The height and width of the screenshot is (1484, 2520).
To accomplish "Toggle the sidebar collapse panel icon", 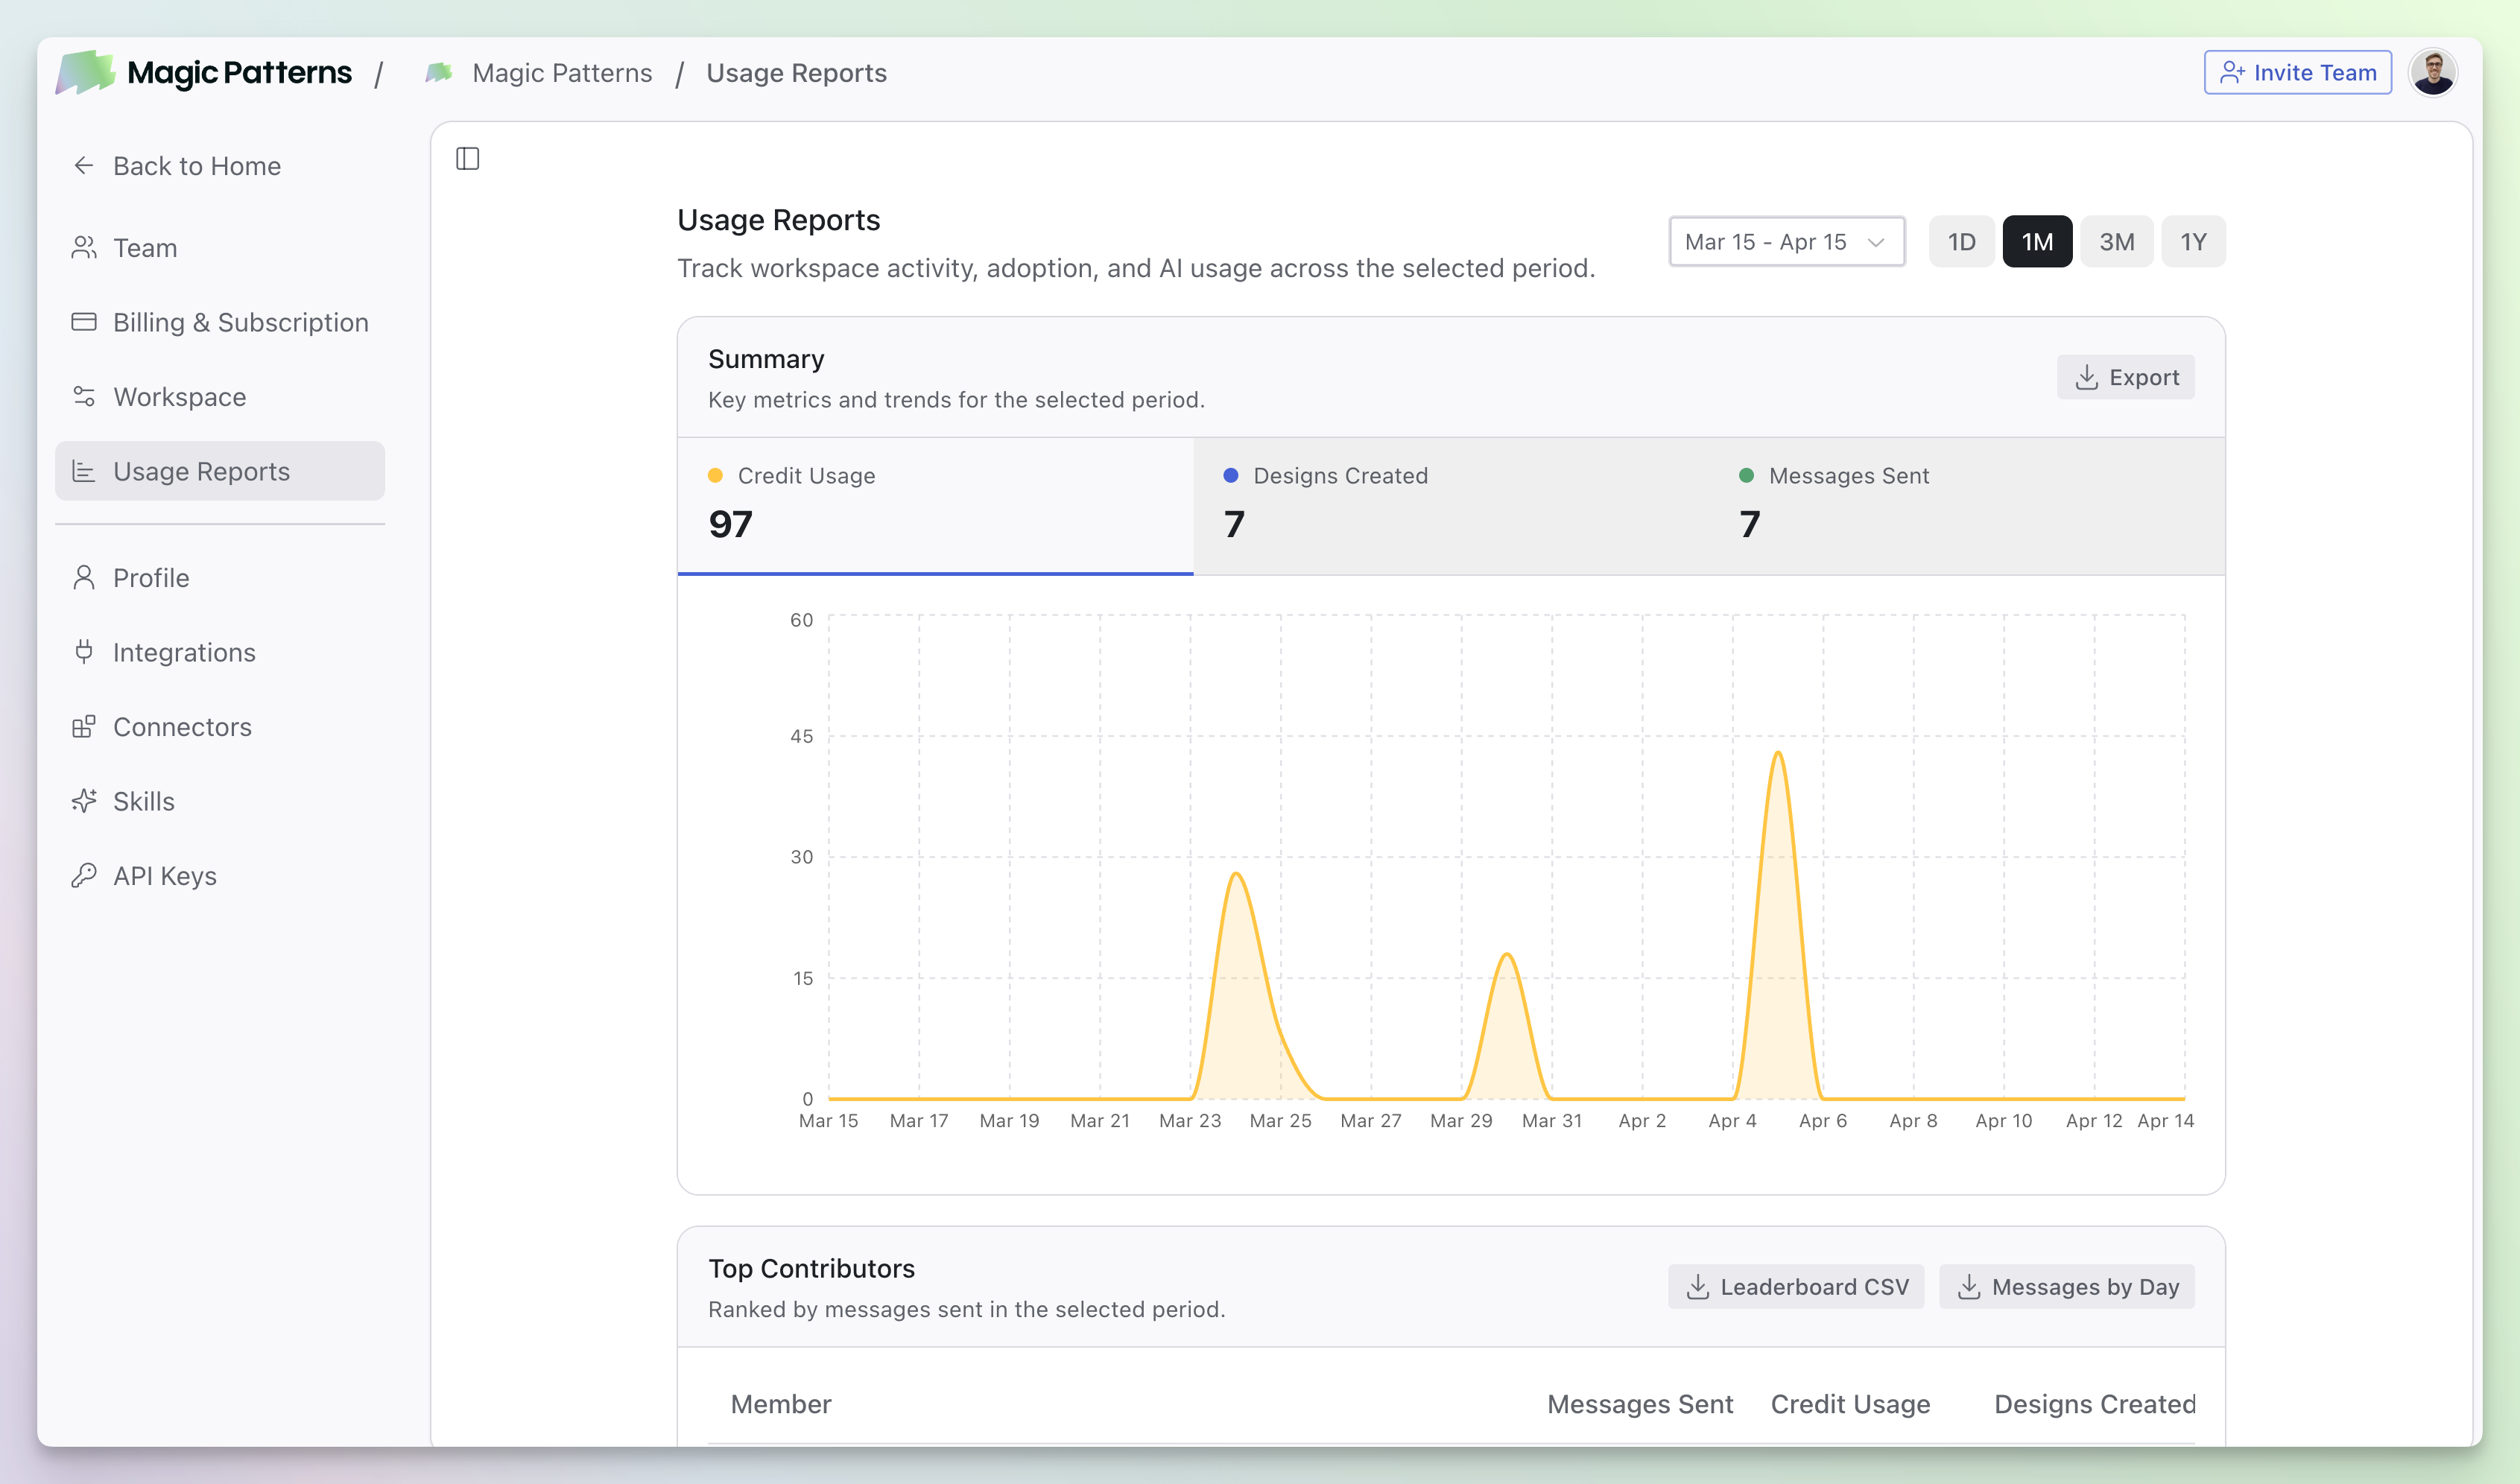I will tap(467, 159).
